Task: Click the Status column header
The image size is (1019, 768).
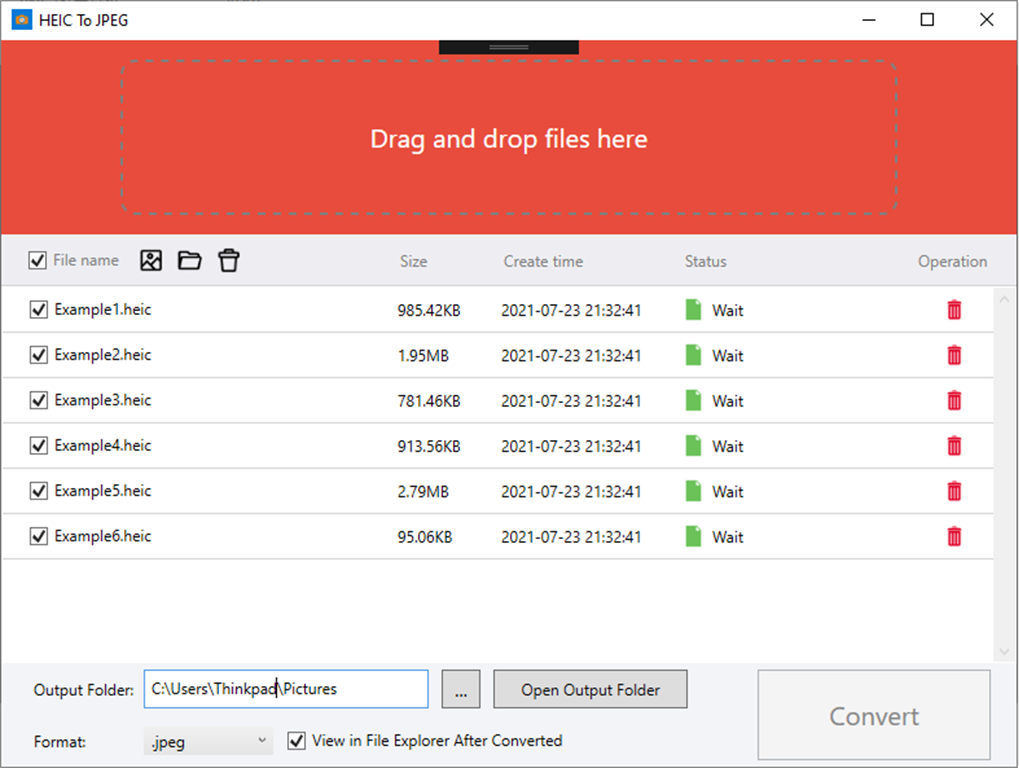Action: 705,261
